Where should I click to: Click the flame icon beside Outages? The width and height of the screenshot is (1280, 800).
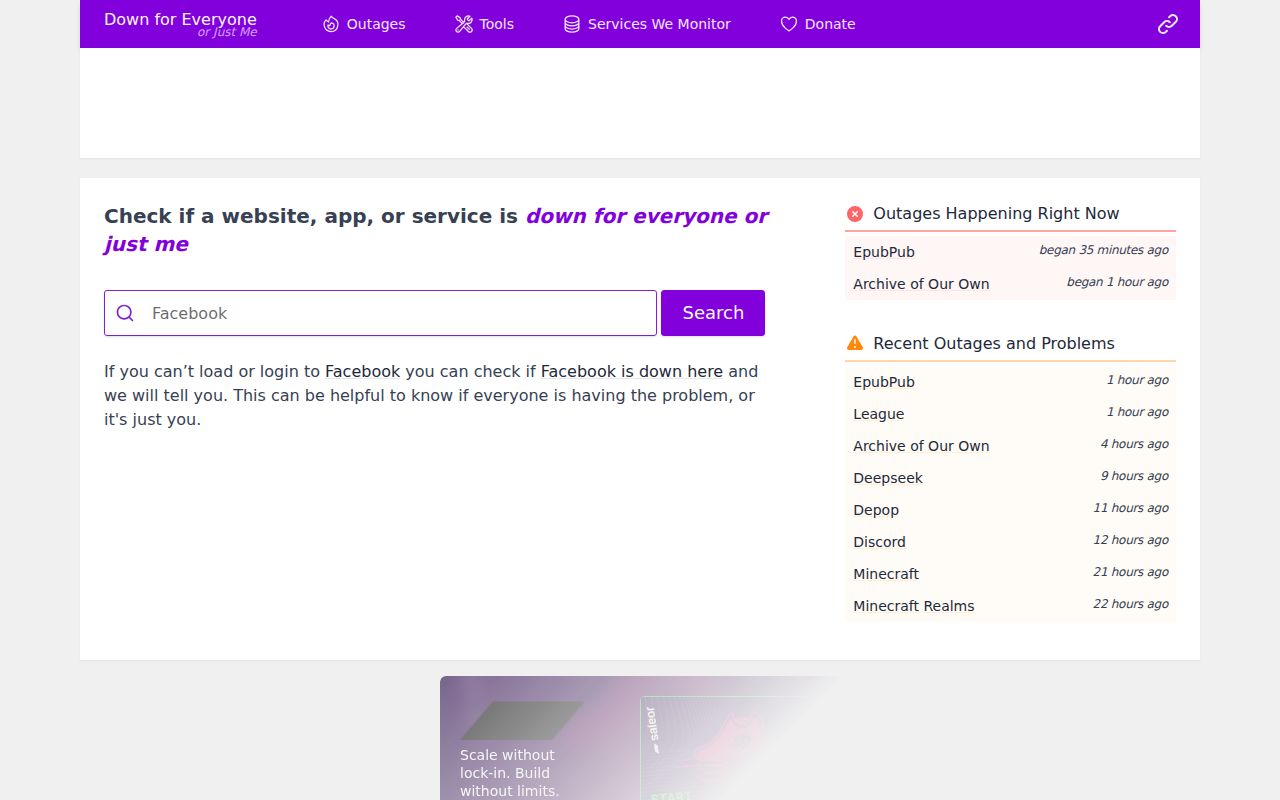(x=331, y=24)
